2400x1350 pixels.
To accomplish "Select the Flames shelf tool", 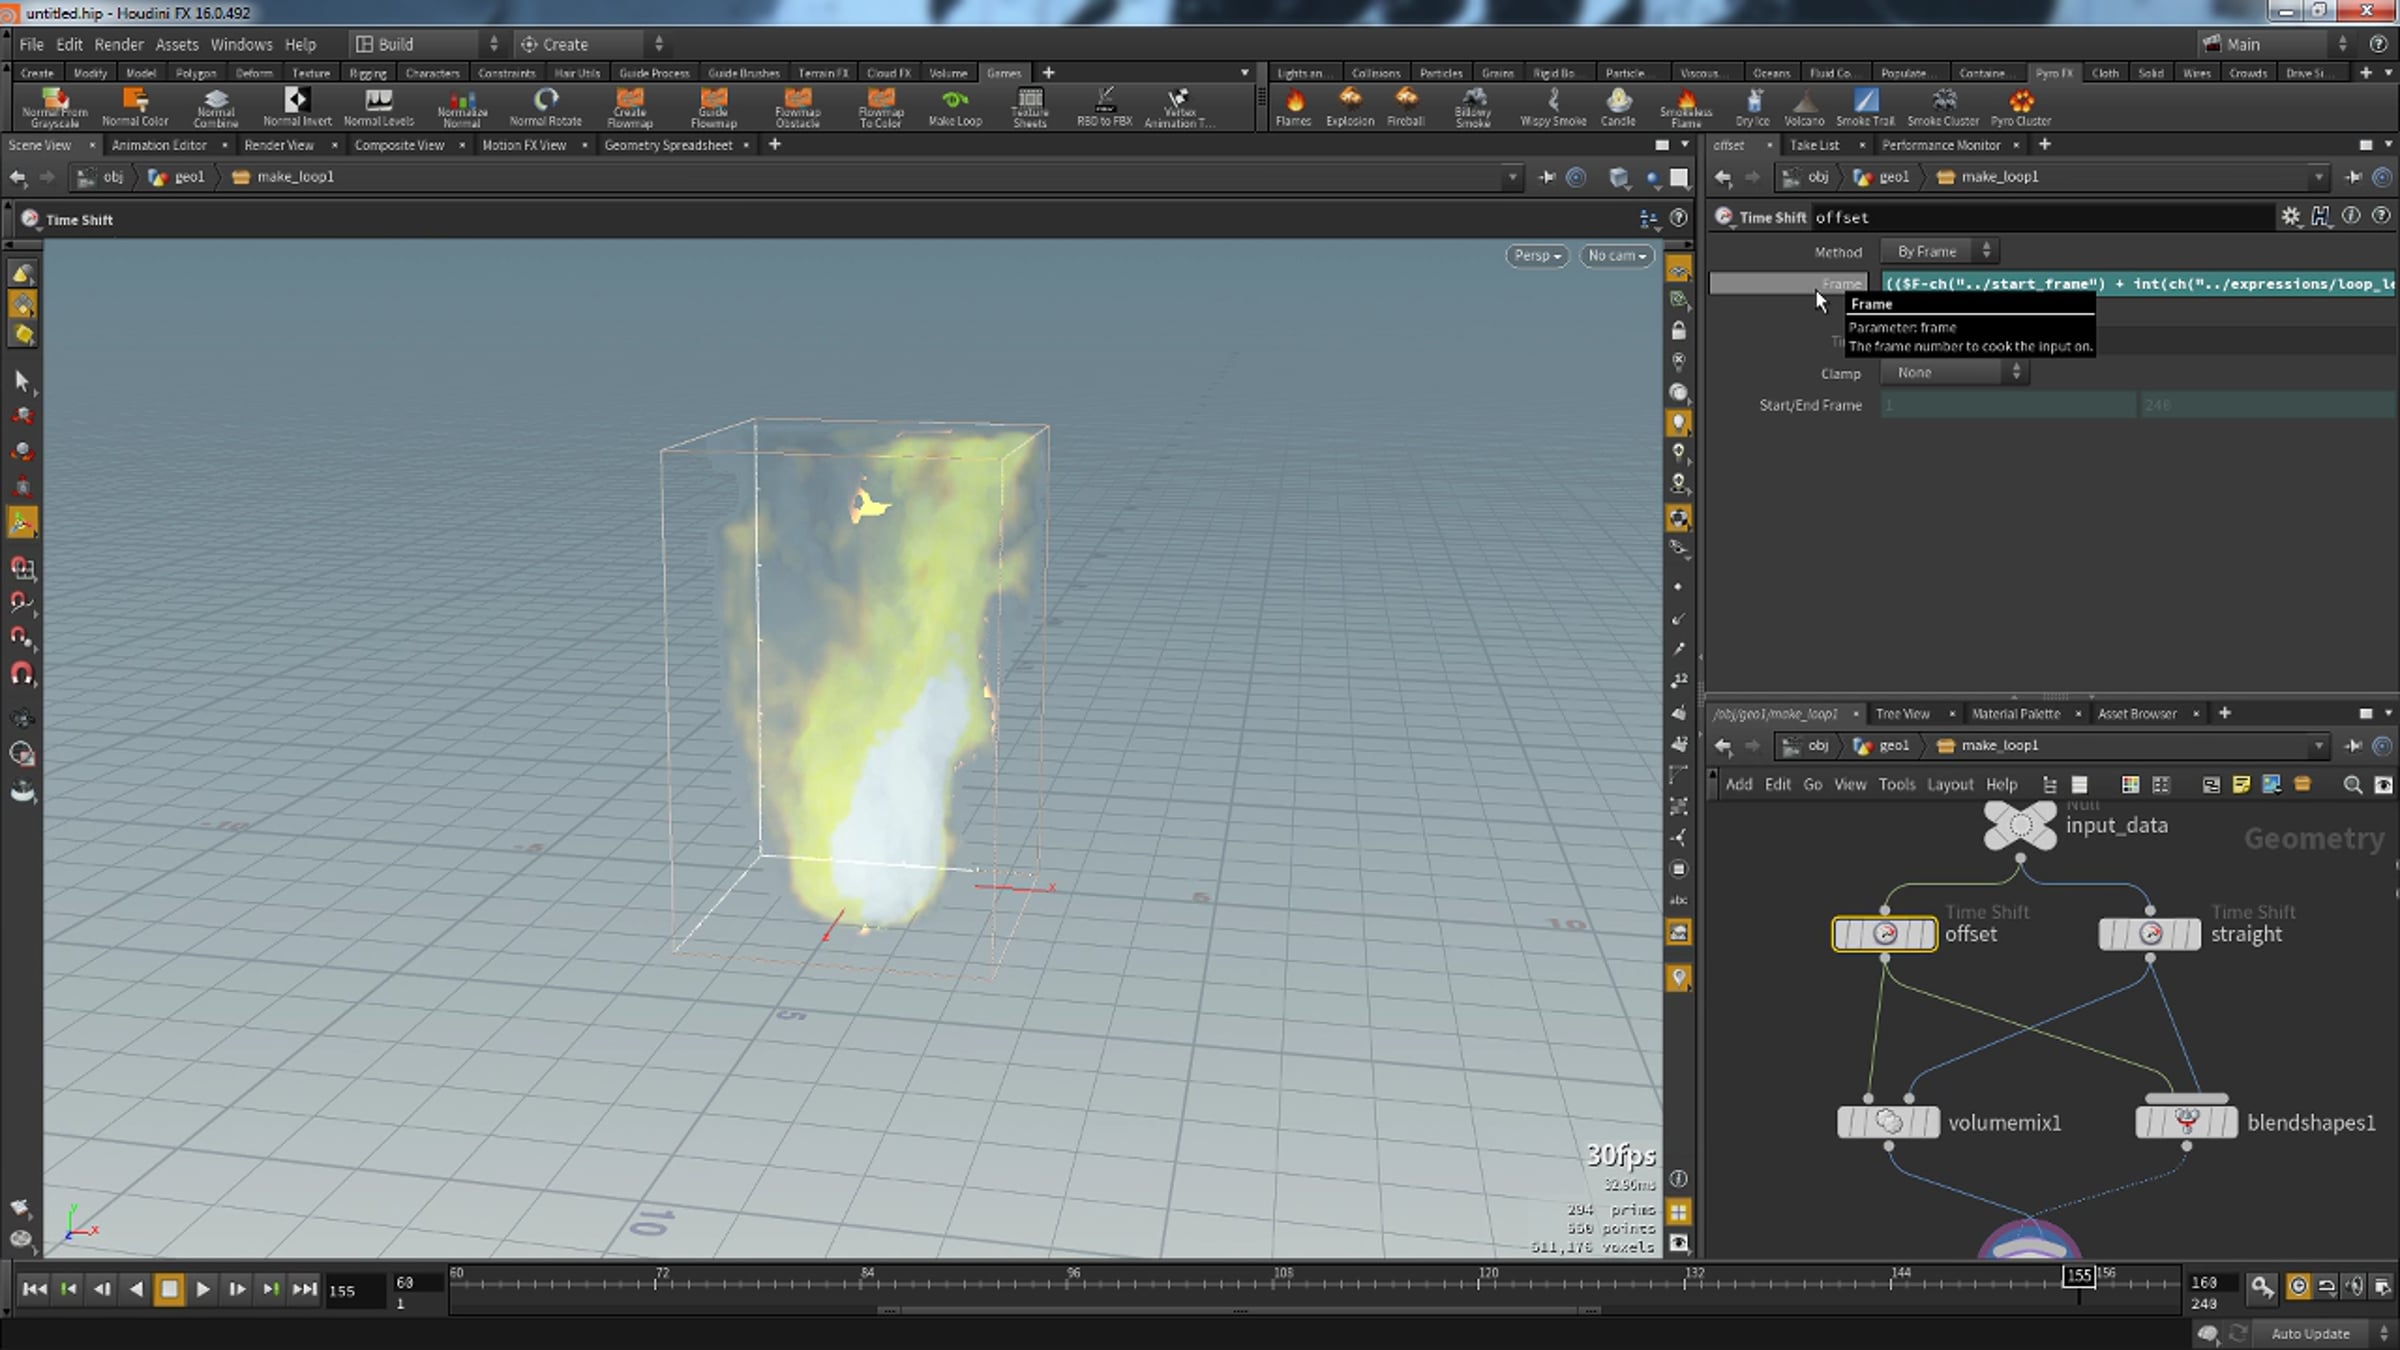I will 1293,107.
